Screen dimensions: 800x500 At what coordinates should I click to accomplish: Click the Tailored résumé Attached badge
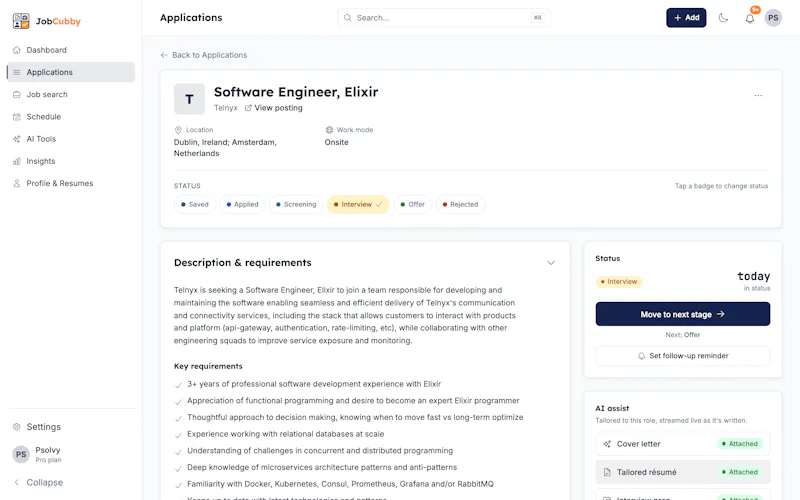(x=739, y=472)
